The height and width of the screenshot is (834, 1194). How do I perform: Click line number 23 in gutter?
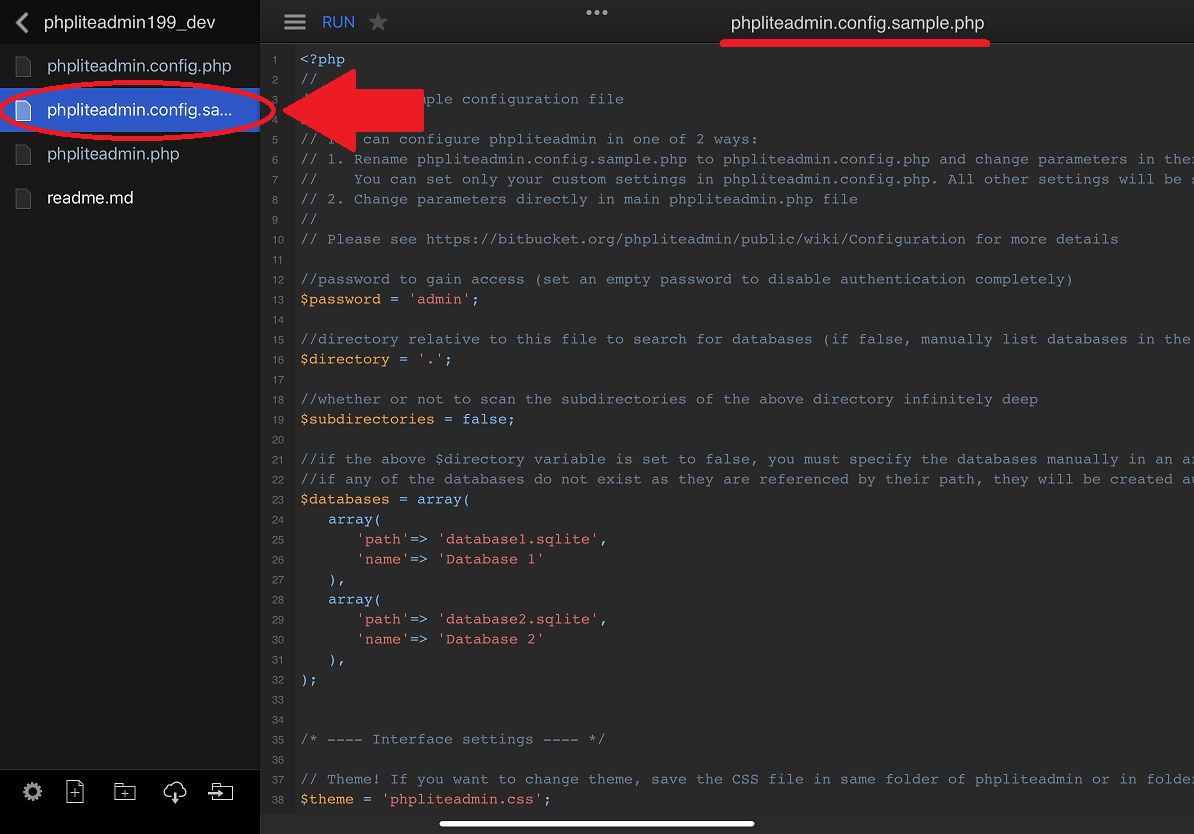tap(278, 500)
